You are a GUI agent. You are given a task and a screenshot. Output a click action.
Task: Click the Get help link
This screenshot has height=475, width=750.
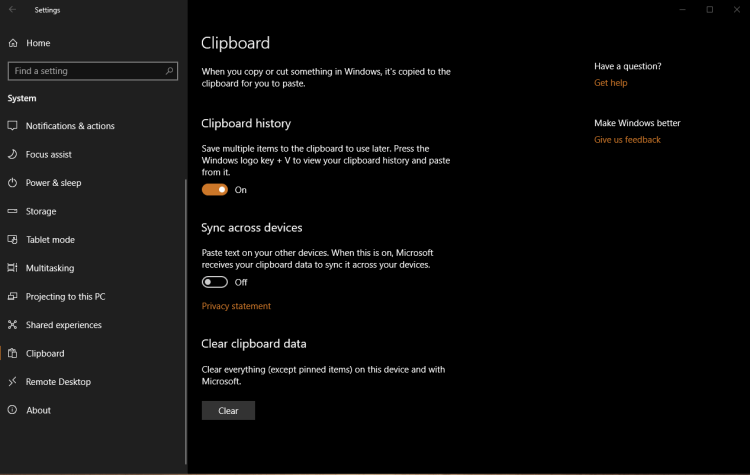pyautogui.click(x=610, y=83)
